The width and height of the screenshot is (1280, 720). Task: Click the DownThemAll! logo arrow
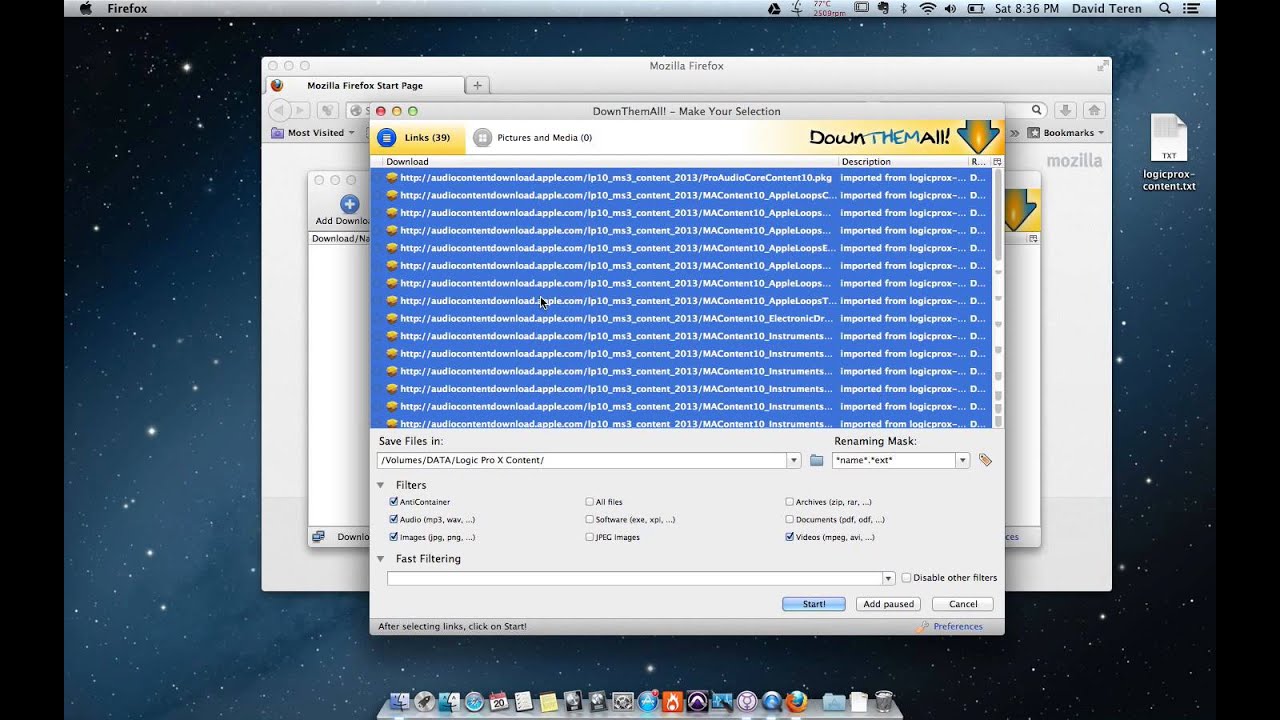978,136
